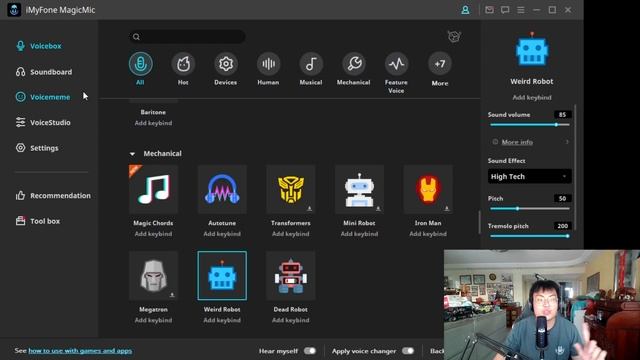Go to Voicememe in the sidebar
Image resolution: width=640 pixels, height=360 pixels.
[x=43, y=97]
